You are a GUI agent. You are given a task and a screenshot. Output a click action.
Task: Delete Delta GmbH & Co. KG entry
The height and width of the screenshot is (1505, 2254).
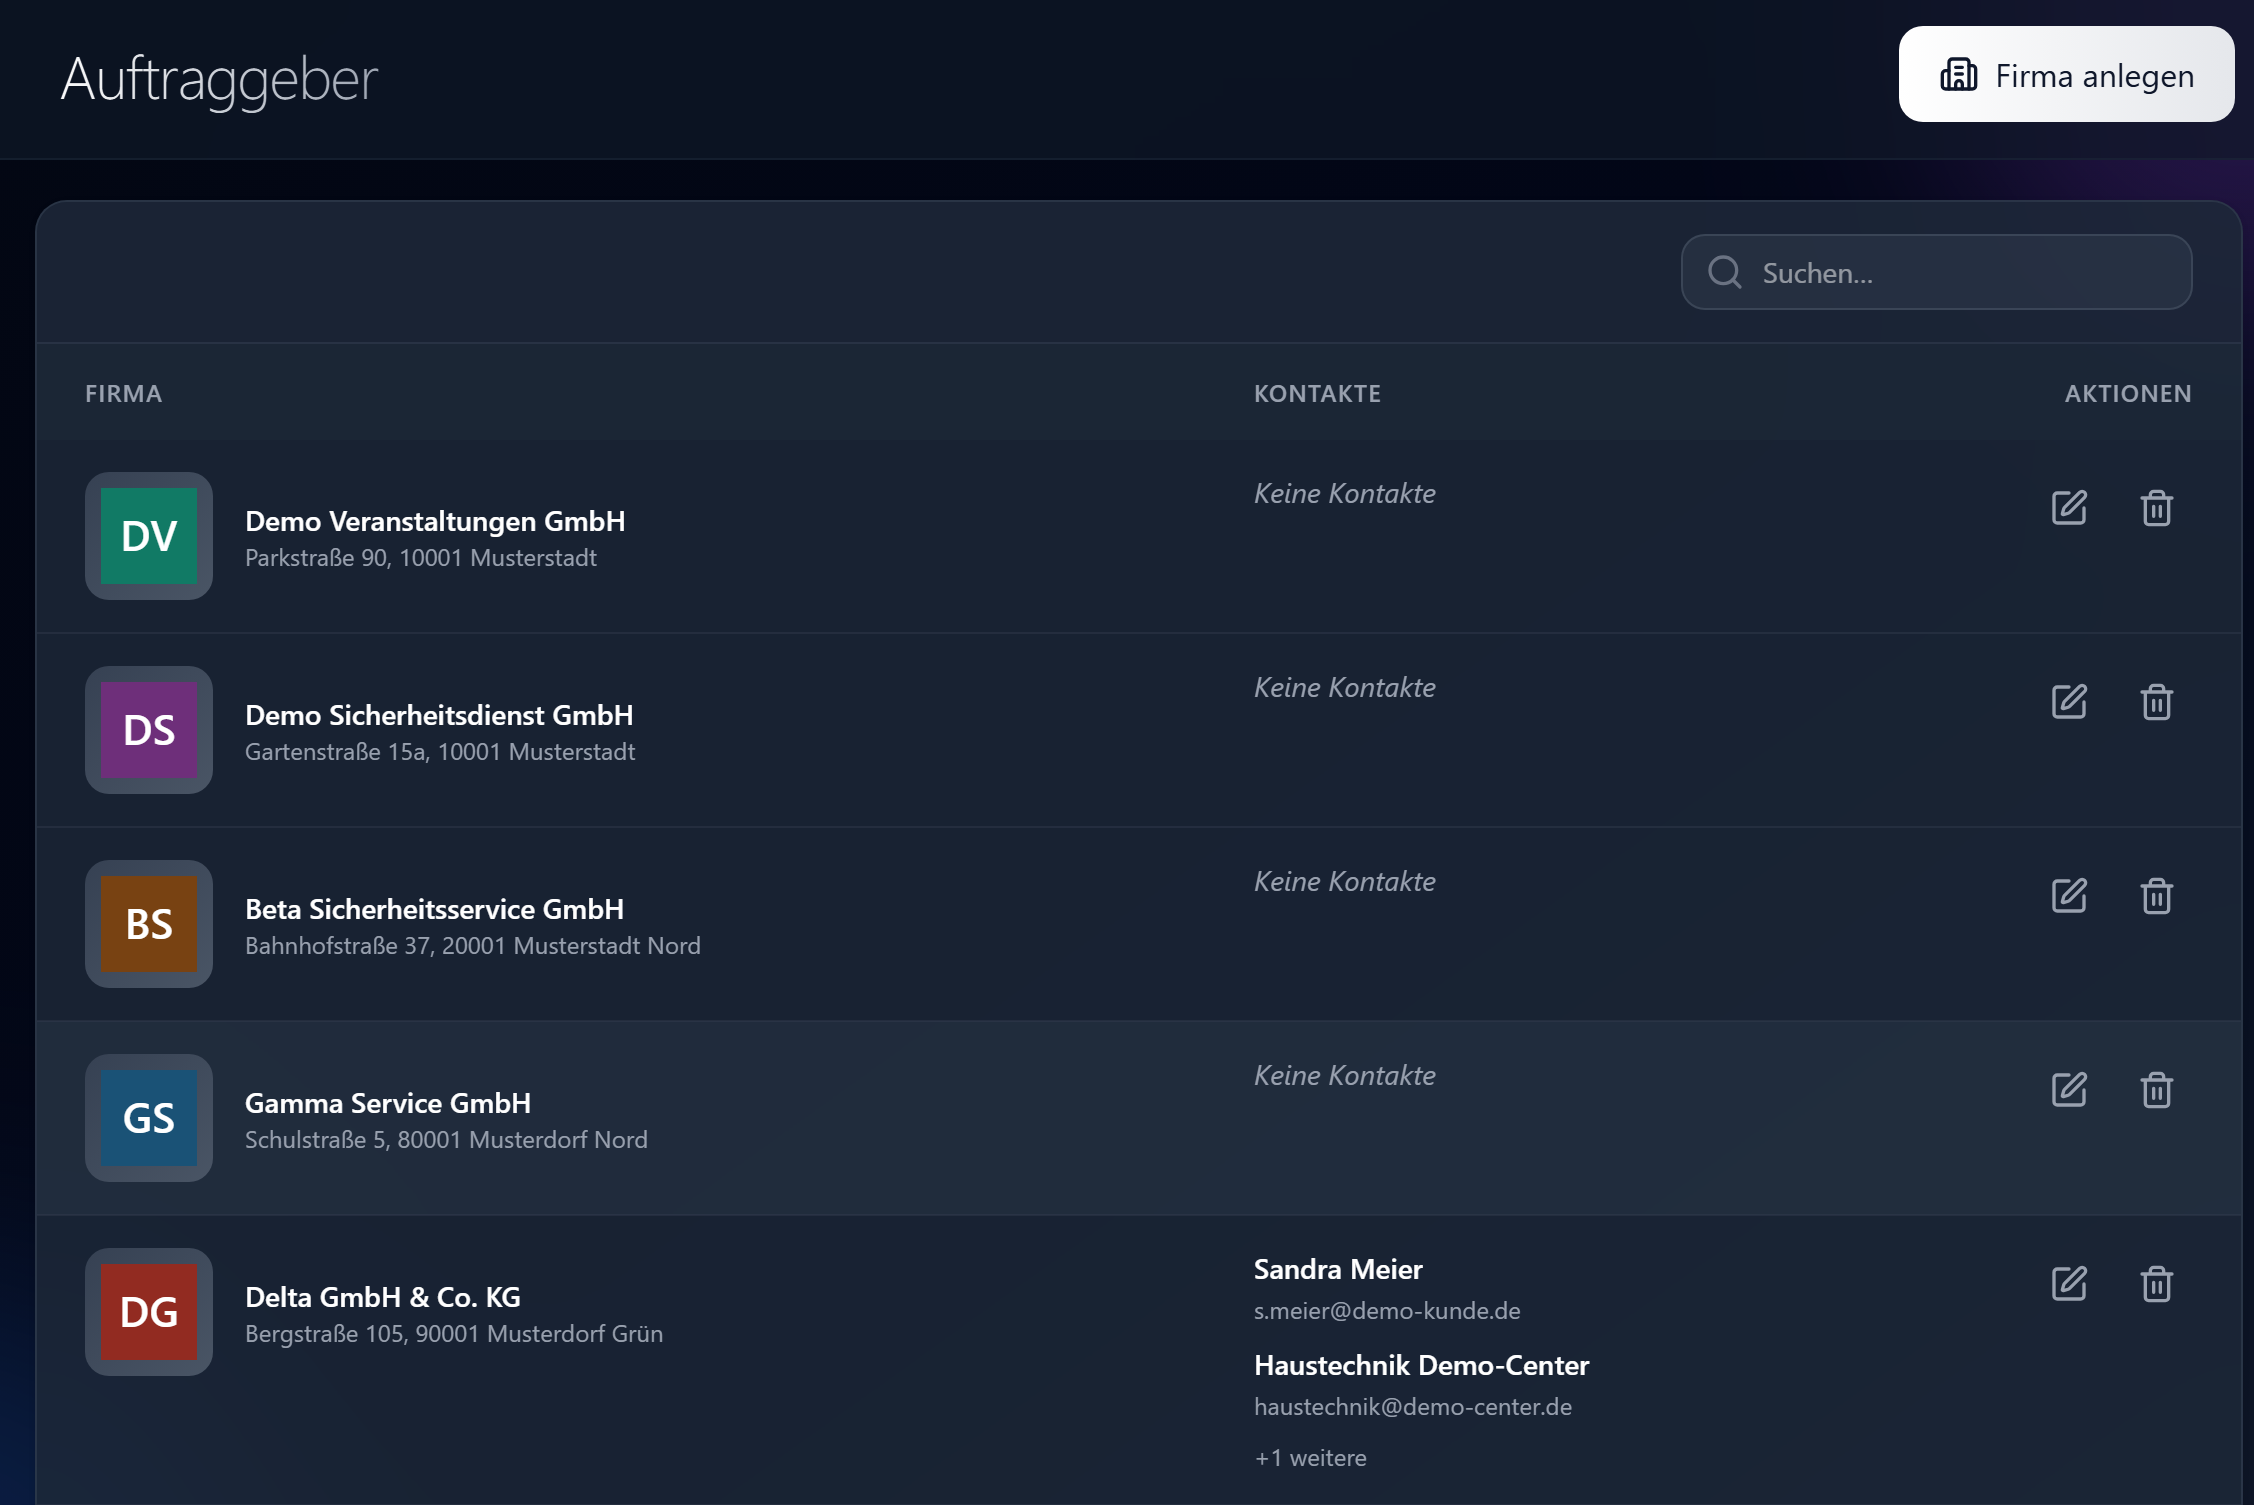(x=2156, y=1284)
